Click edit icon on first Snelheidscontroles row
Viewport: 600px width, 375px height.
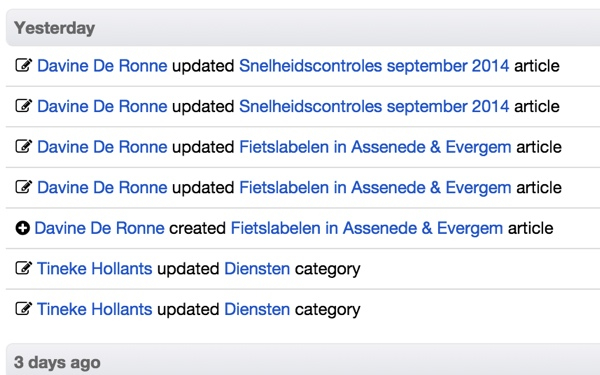coord(24,65)
